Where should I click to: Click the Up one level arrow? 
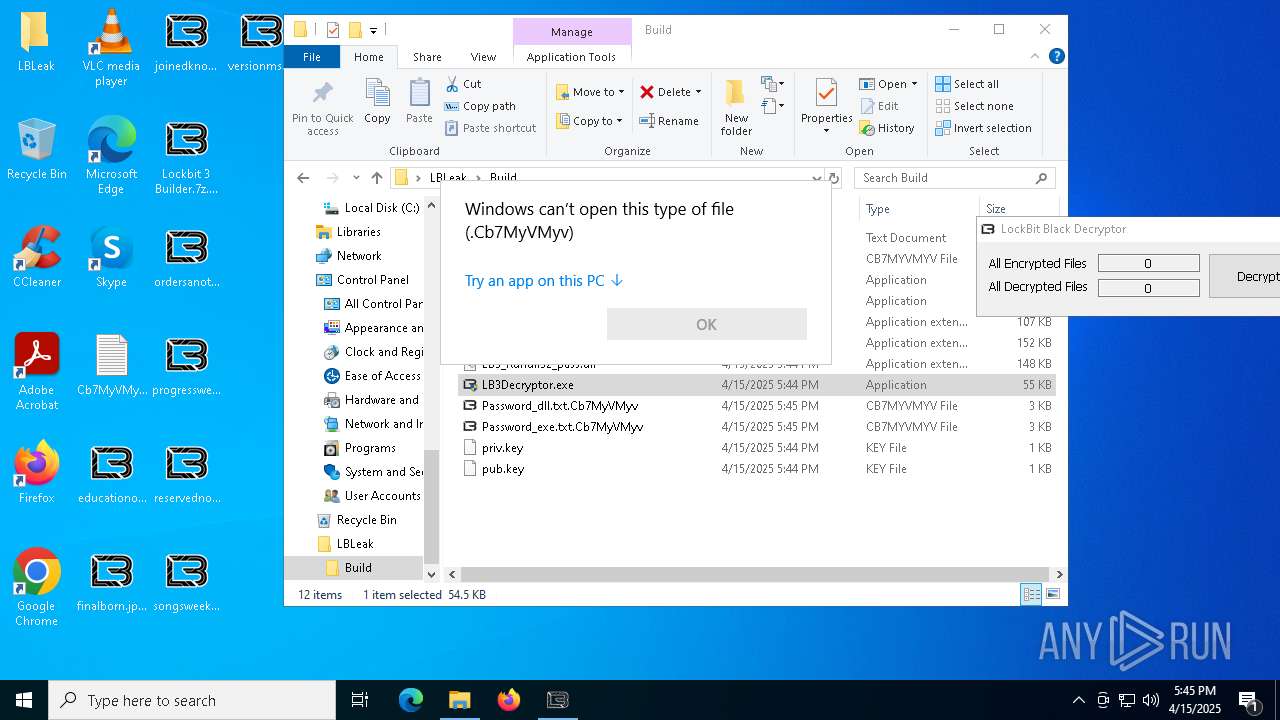pos(376,178)
